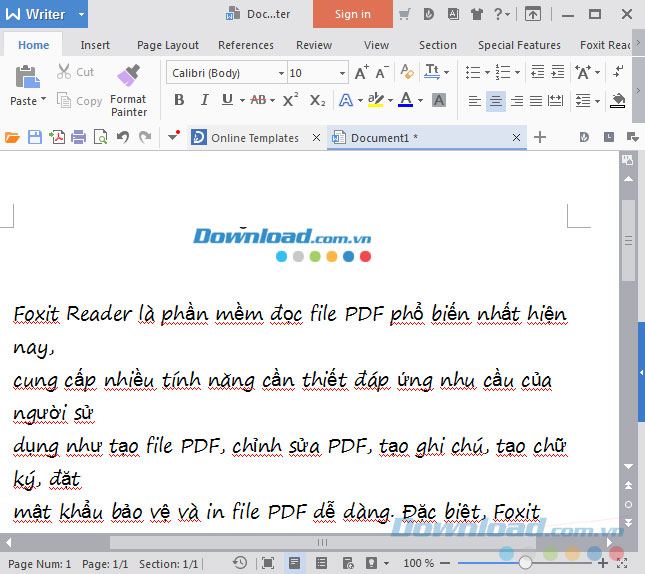Viewport: 645px width, 574px height.
Task: Justify paragraph text
Action: [536, 100]
